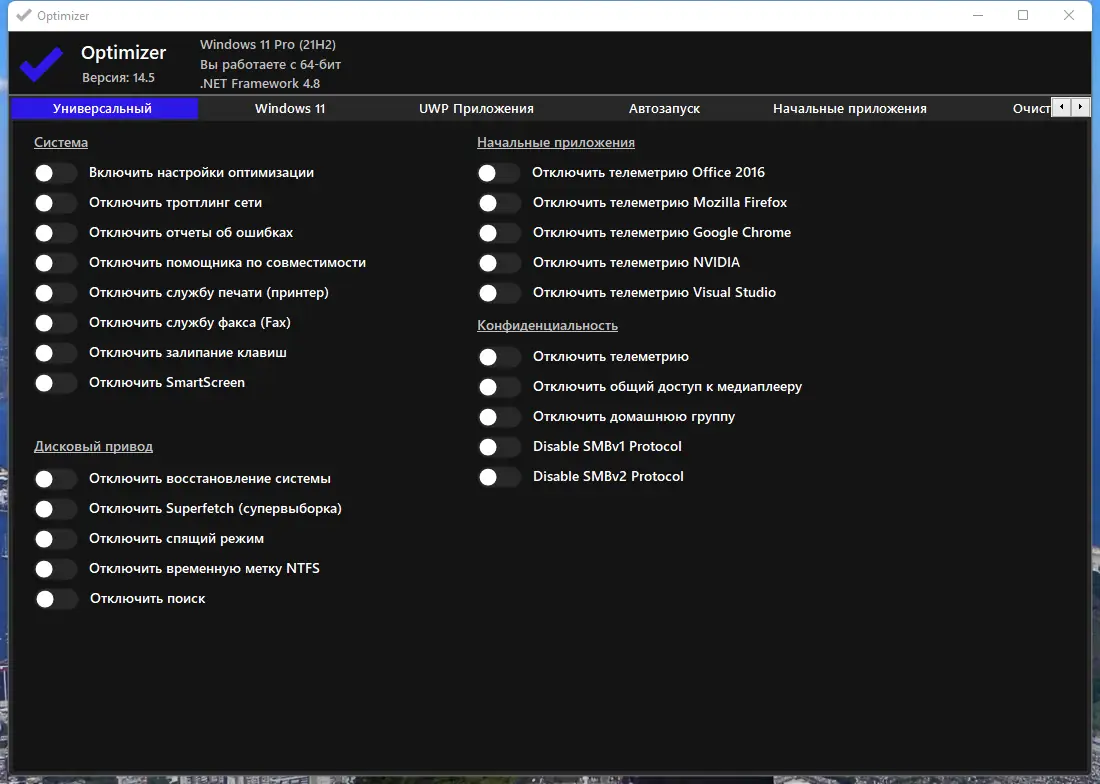Open the UWP Приложения tab
Image resolution: width=1100 pixels, height=784 pixels.
[476, 109]
